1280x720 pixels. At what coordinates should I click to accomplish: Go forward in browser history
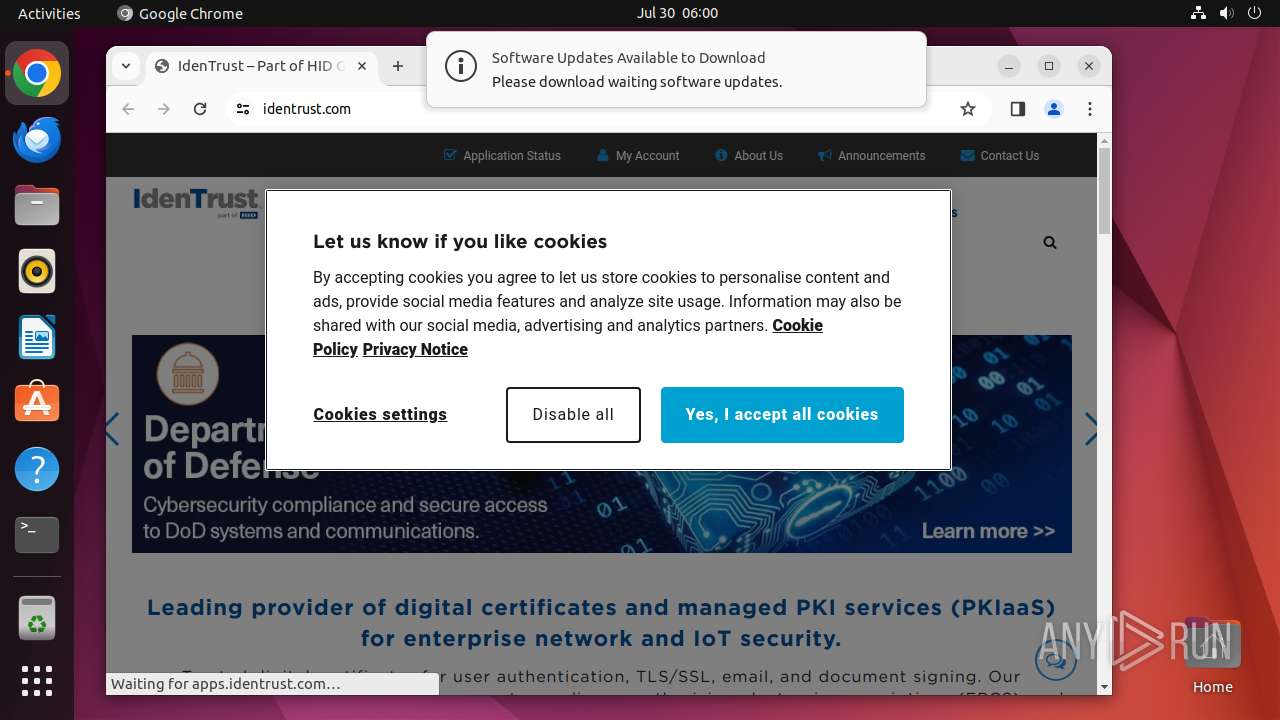point(164,109)
